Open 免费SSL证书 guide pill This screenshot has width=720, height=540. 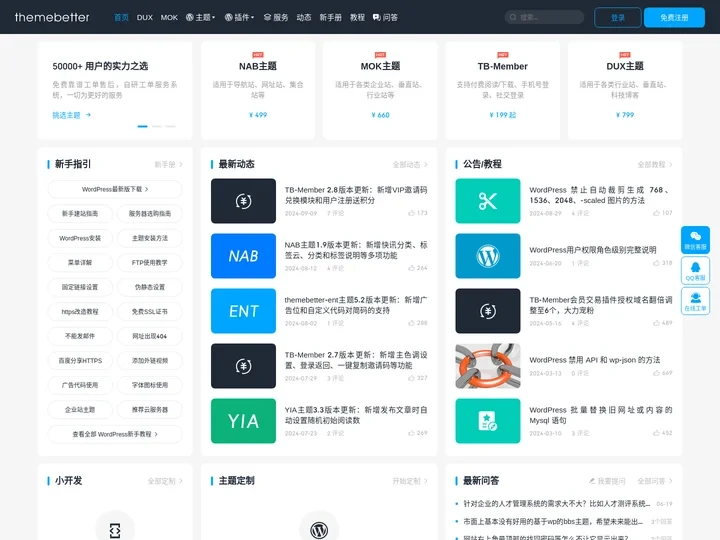(150, 312)
